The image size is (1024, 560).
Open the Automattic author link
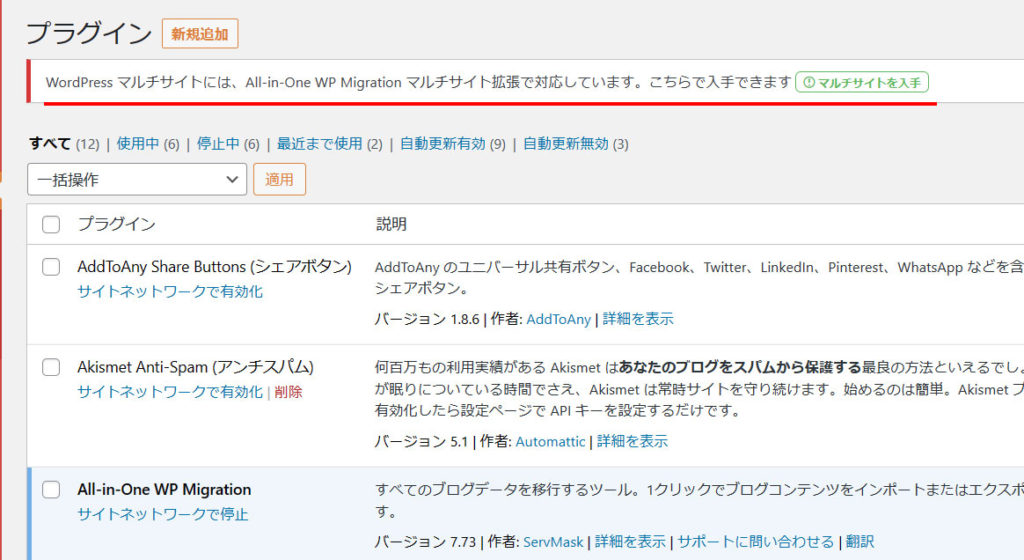(x=550, y=441)
